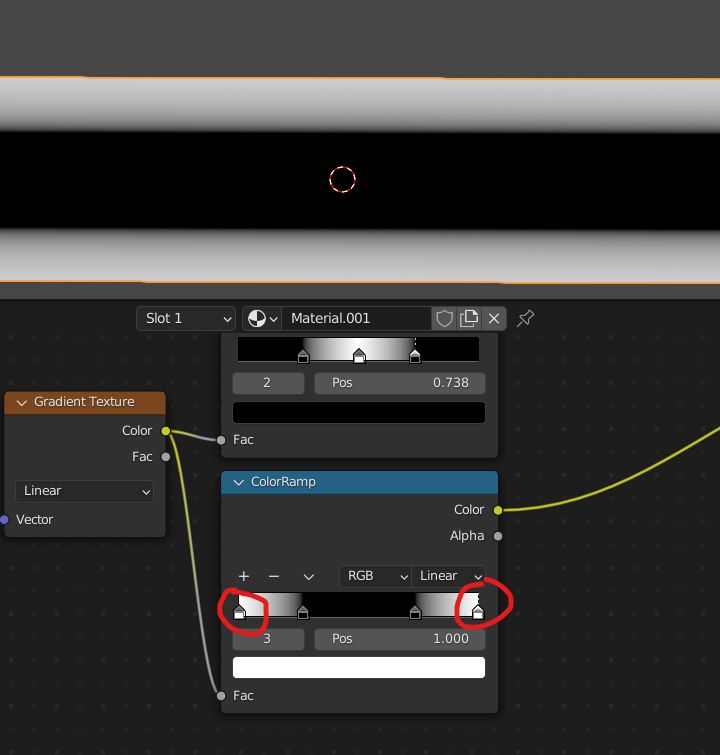Select lower ramp's first stop at left end
This screenshot has height=755, width=720.
pyautogui.click(x=239, y=612)
